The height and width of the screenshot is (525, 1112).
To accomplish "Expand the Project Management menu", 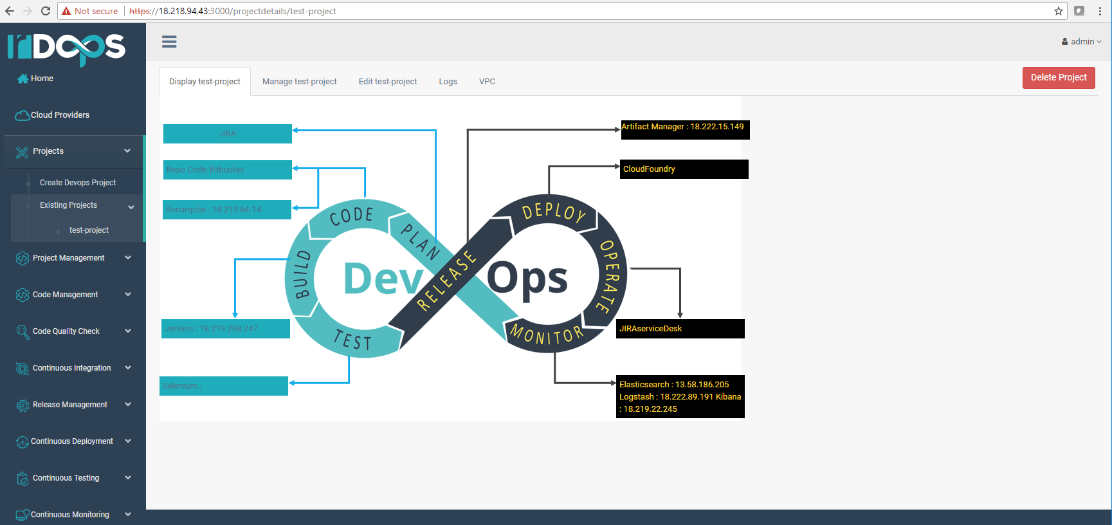I will tap(128, 258).
